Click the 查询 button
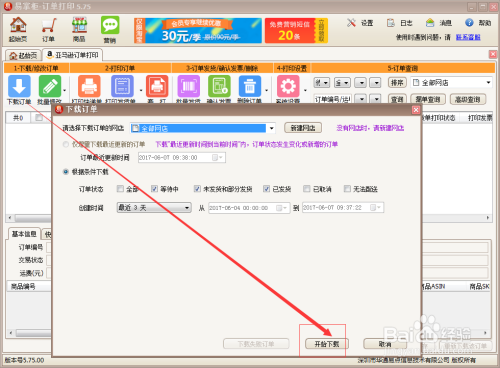500x368 pixels. 397,99
